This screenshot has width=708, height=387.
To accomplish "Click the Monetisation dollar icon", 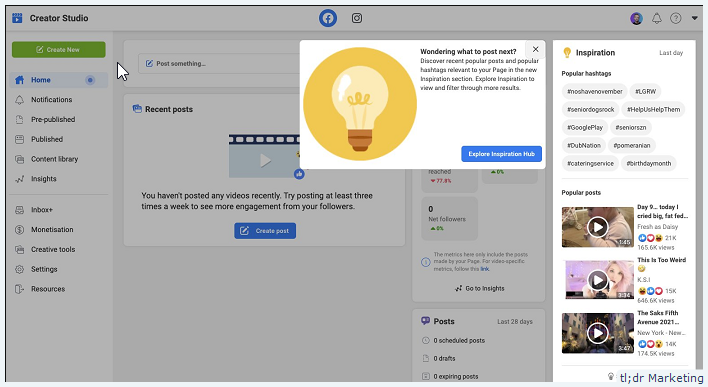I will pos(19,230).
